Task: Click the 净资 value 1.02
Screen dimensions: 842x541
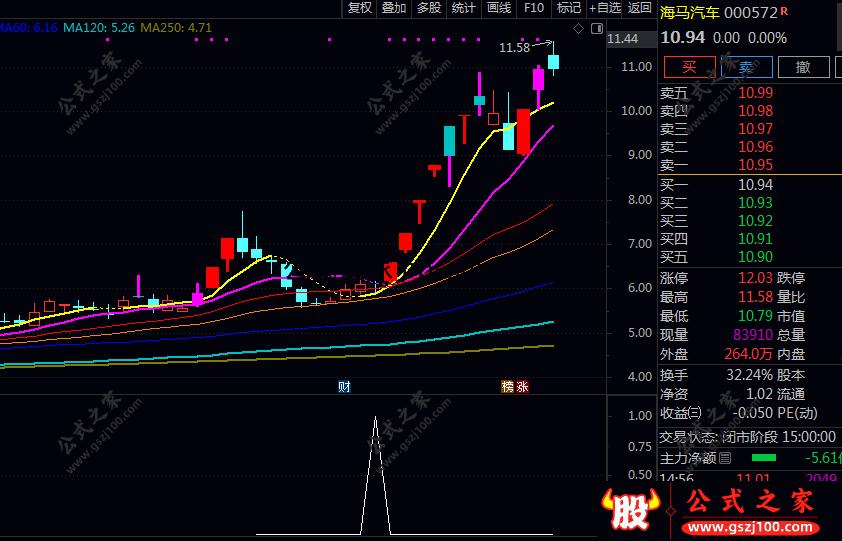Action: pos(759,394)
